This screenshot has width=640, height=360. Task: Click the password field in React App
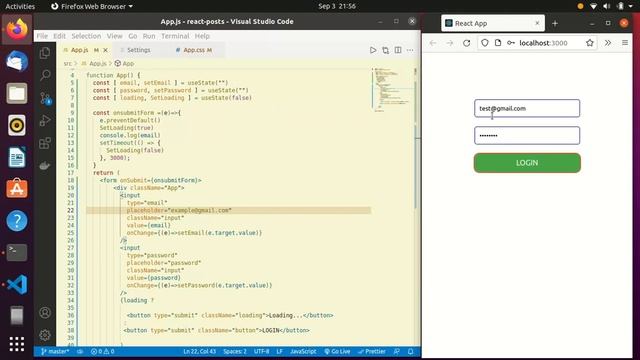(527, 136)
